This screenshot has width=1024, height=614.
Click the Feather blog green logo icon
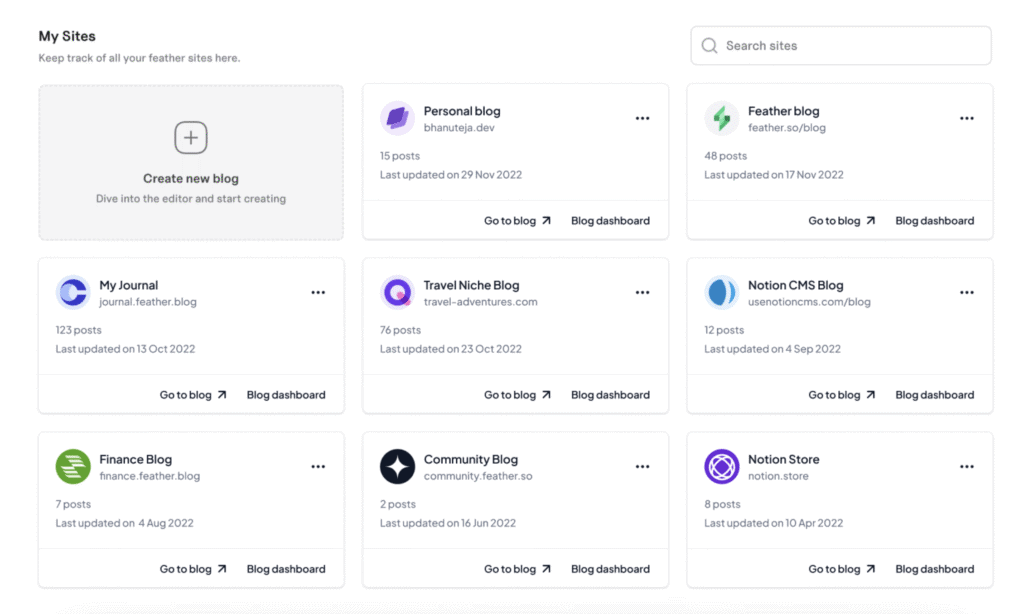tap(721, 119)
